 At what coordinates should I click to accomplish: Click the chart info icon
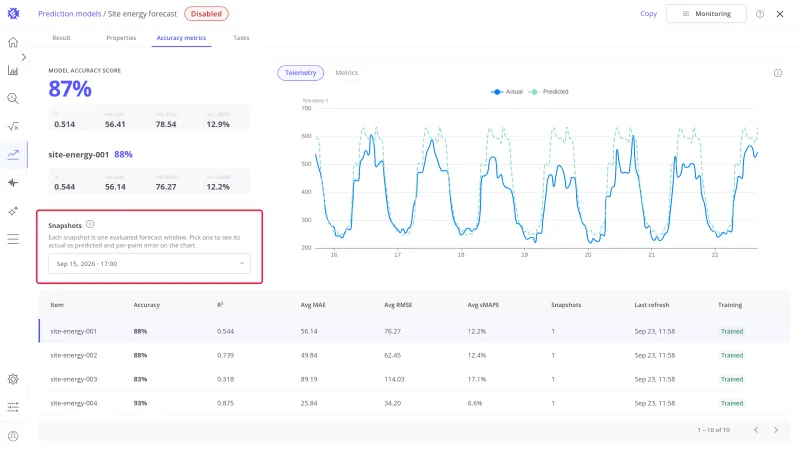pos(778,73)
